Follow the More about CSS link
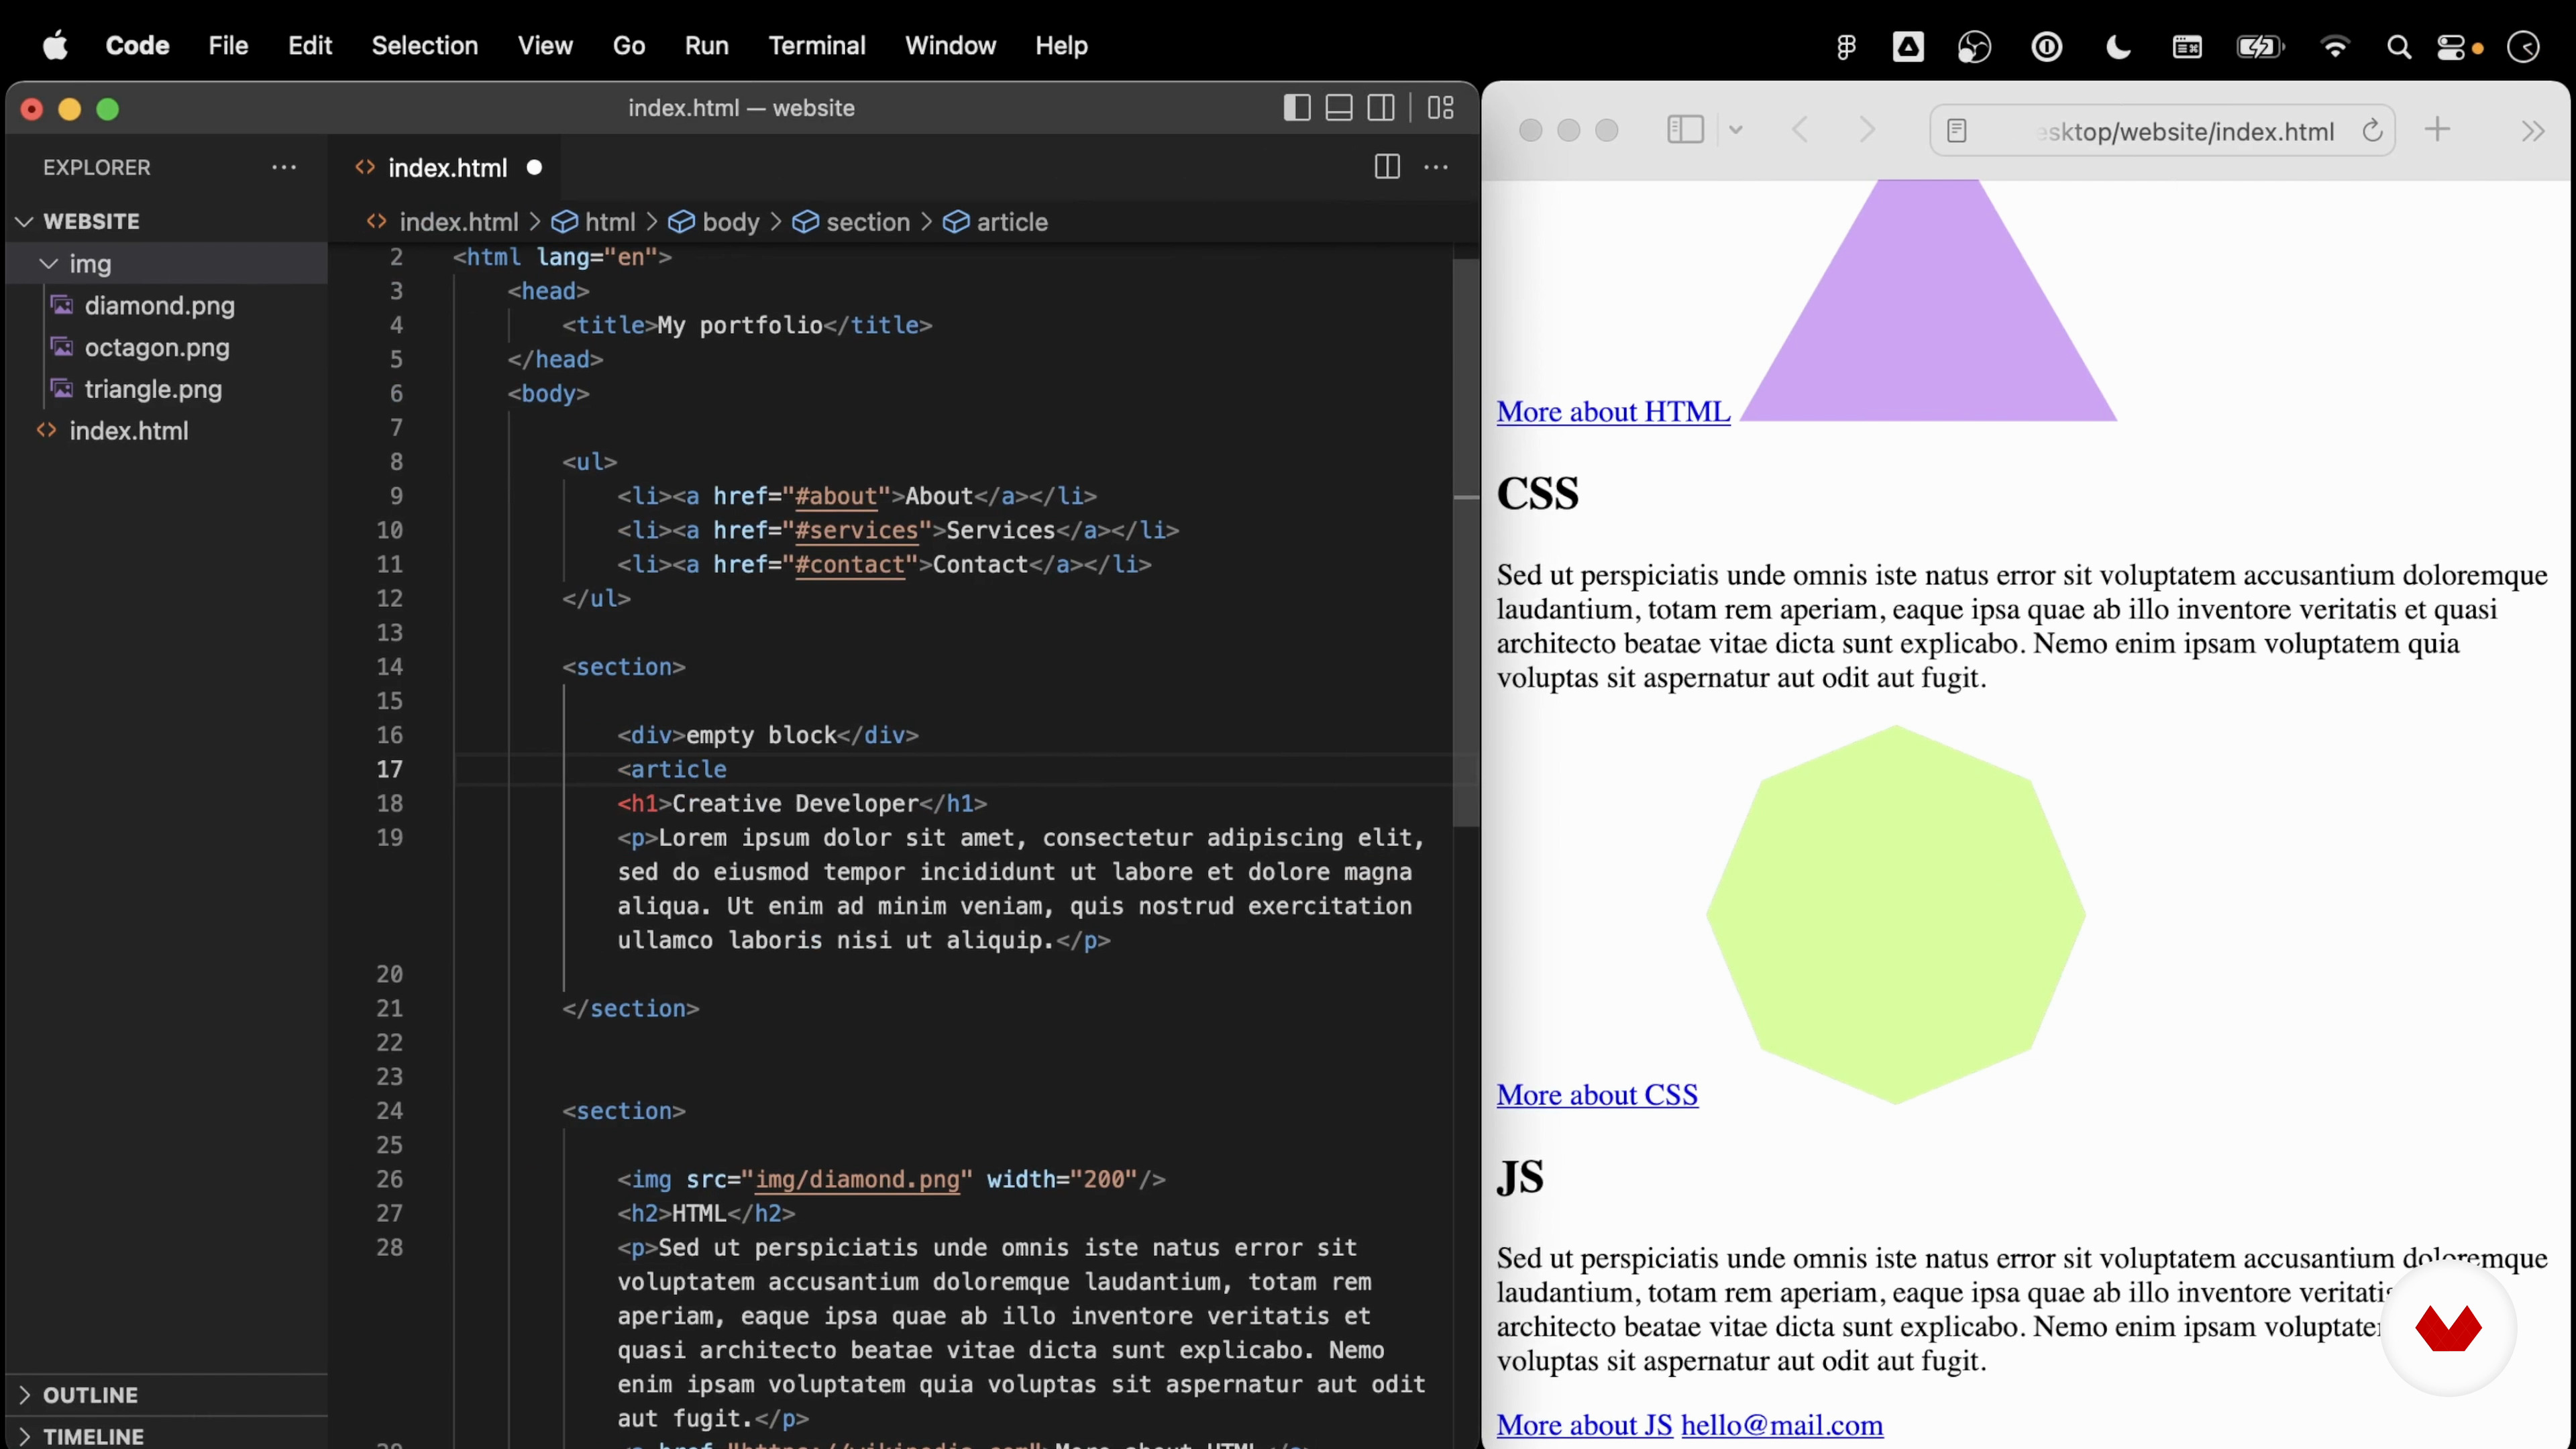 coord(1597,1095)
